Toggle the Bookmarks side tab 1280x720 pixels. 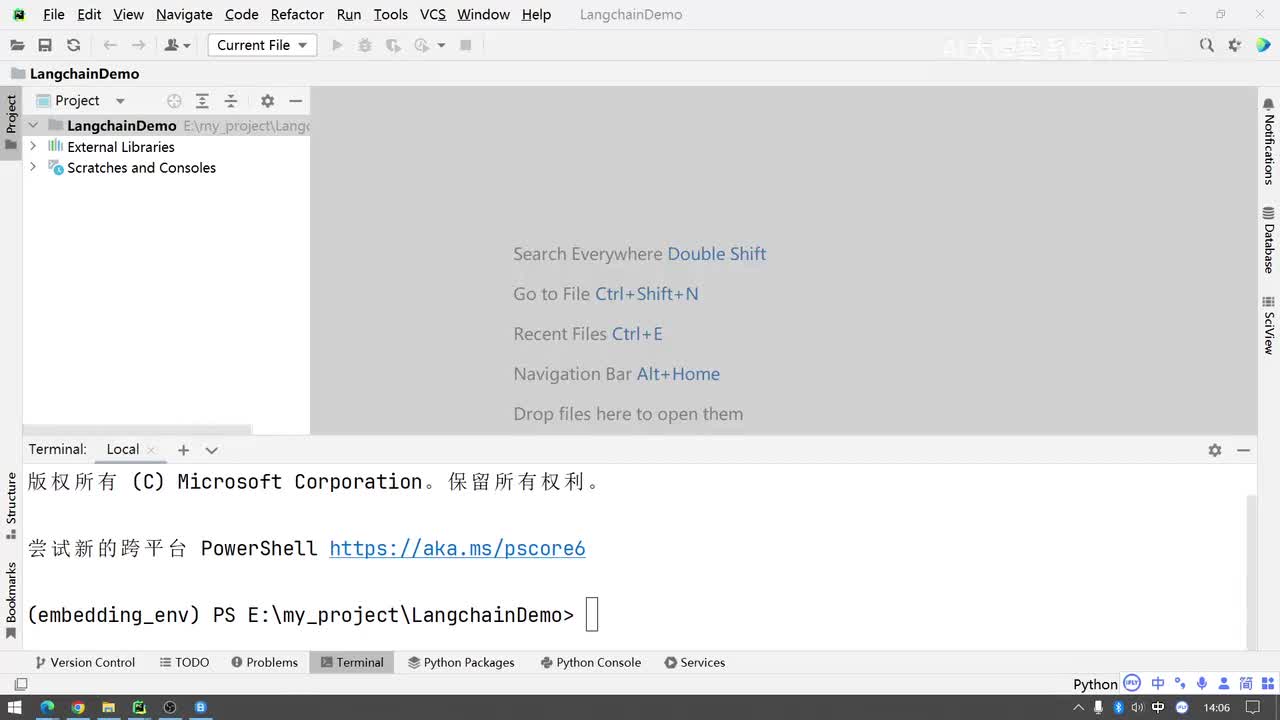click(x=11, y=600)
